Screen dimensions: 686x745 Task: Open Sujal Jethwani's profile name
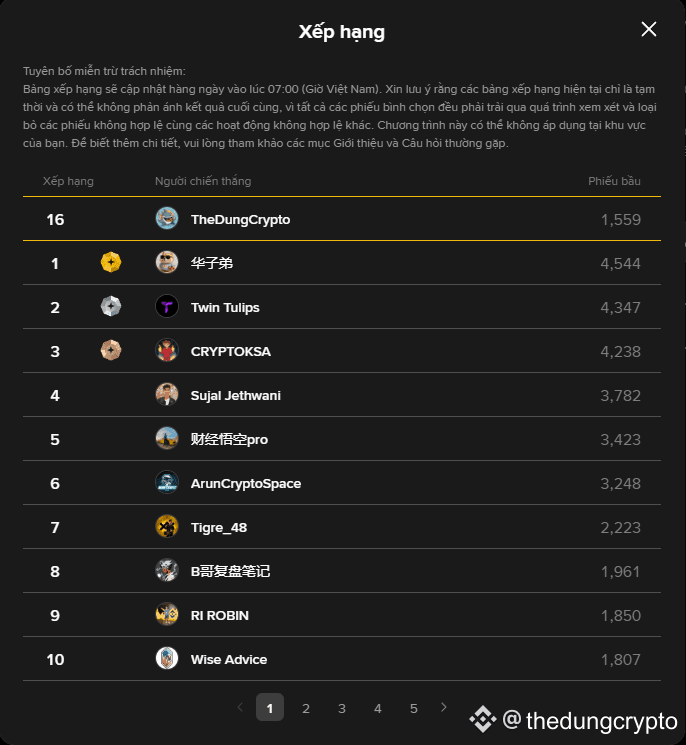coord(236,395)
